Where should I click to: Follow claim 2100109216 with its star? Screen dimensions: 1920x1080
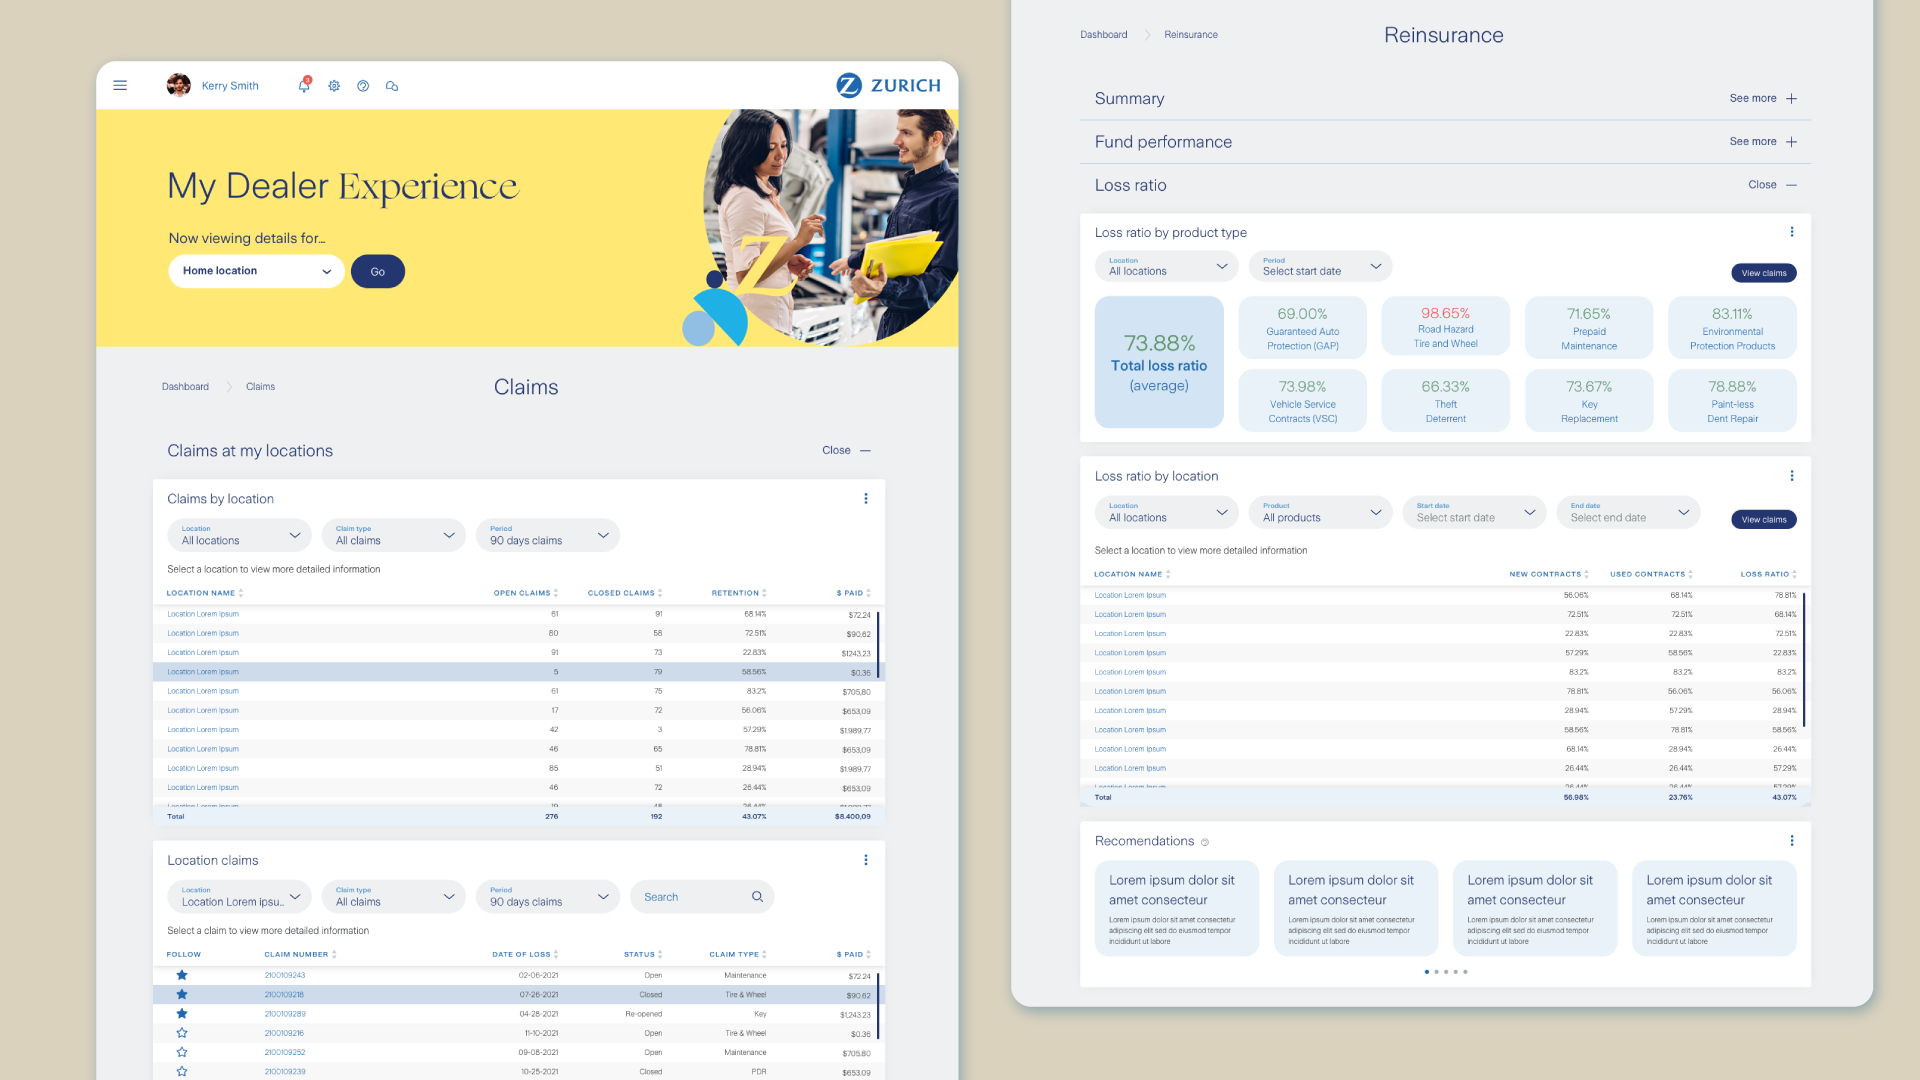182,1033
